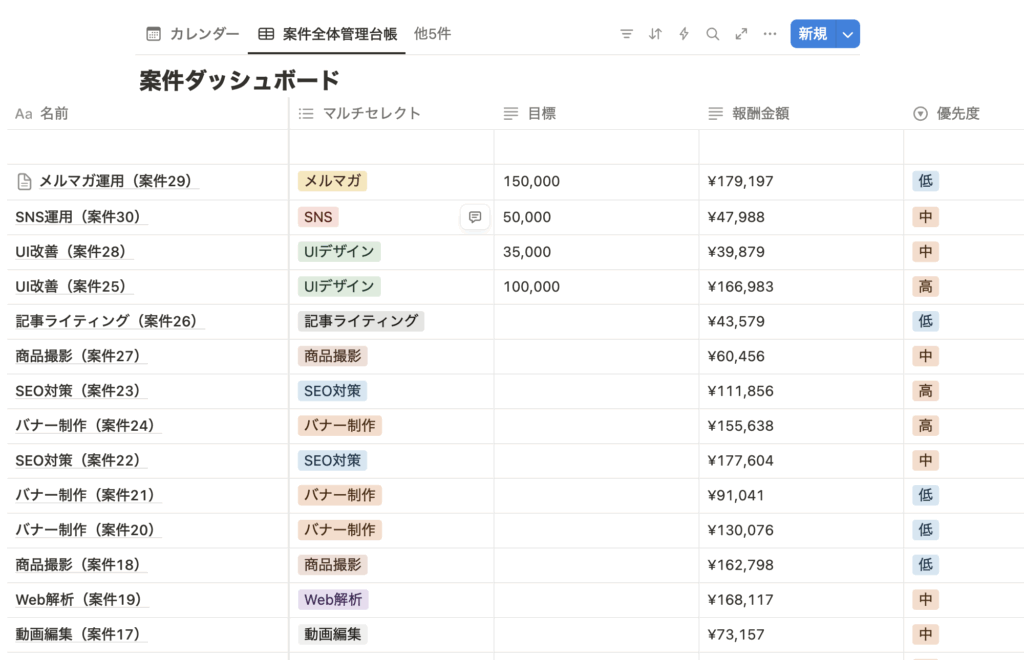Click 高 priority badge for UI改善（案件25）
Image resolution: width=1024 pixels, height=660 pixels.
click(x=925, y=287)
